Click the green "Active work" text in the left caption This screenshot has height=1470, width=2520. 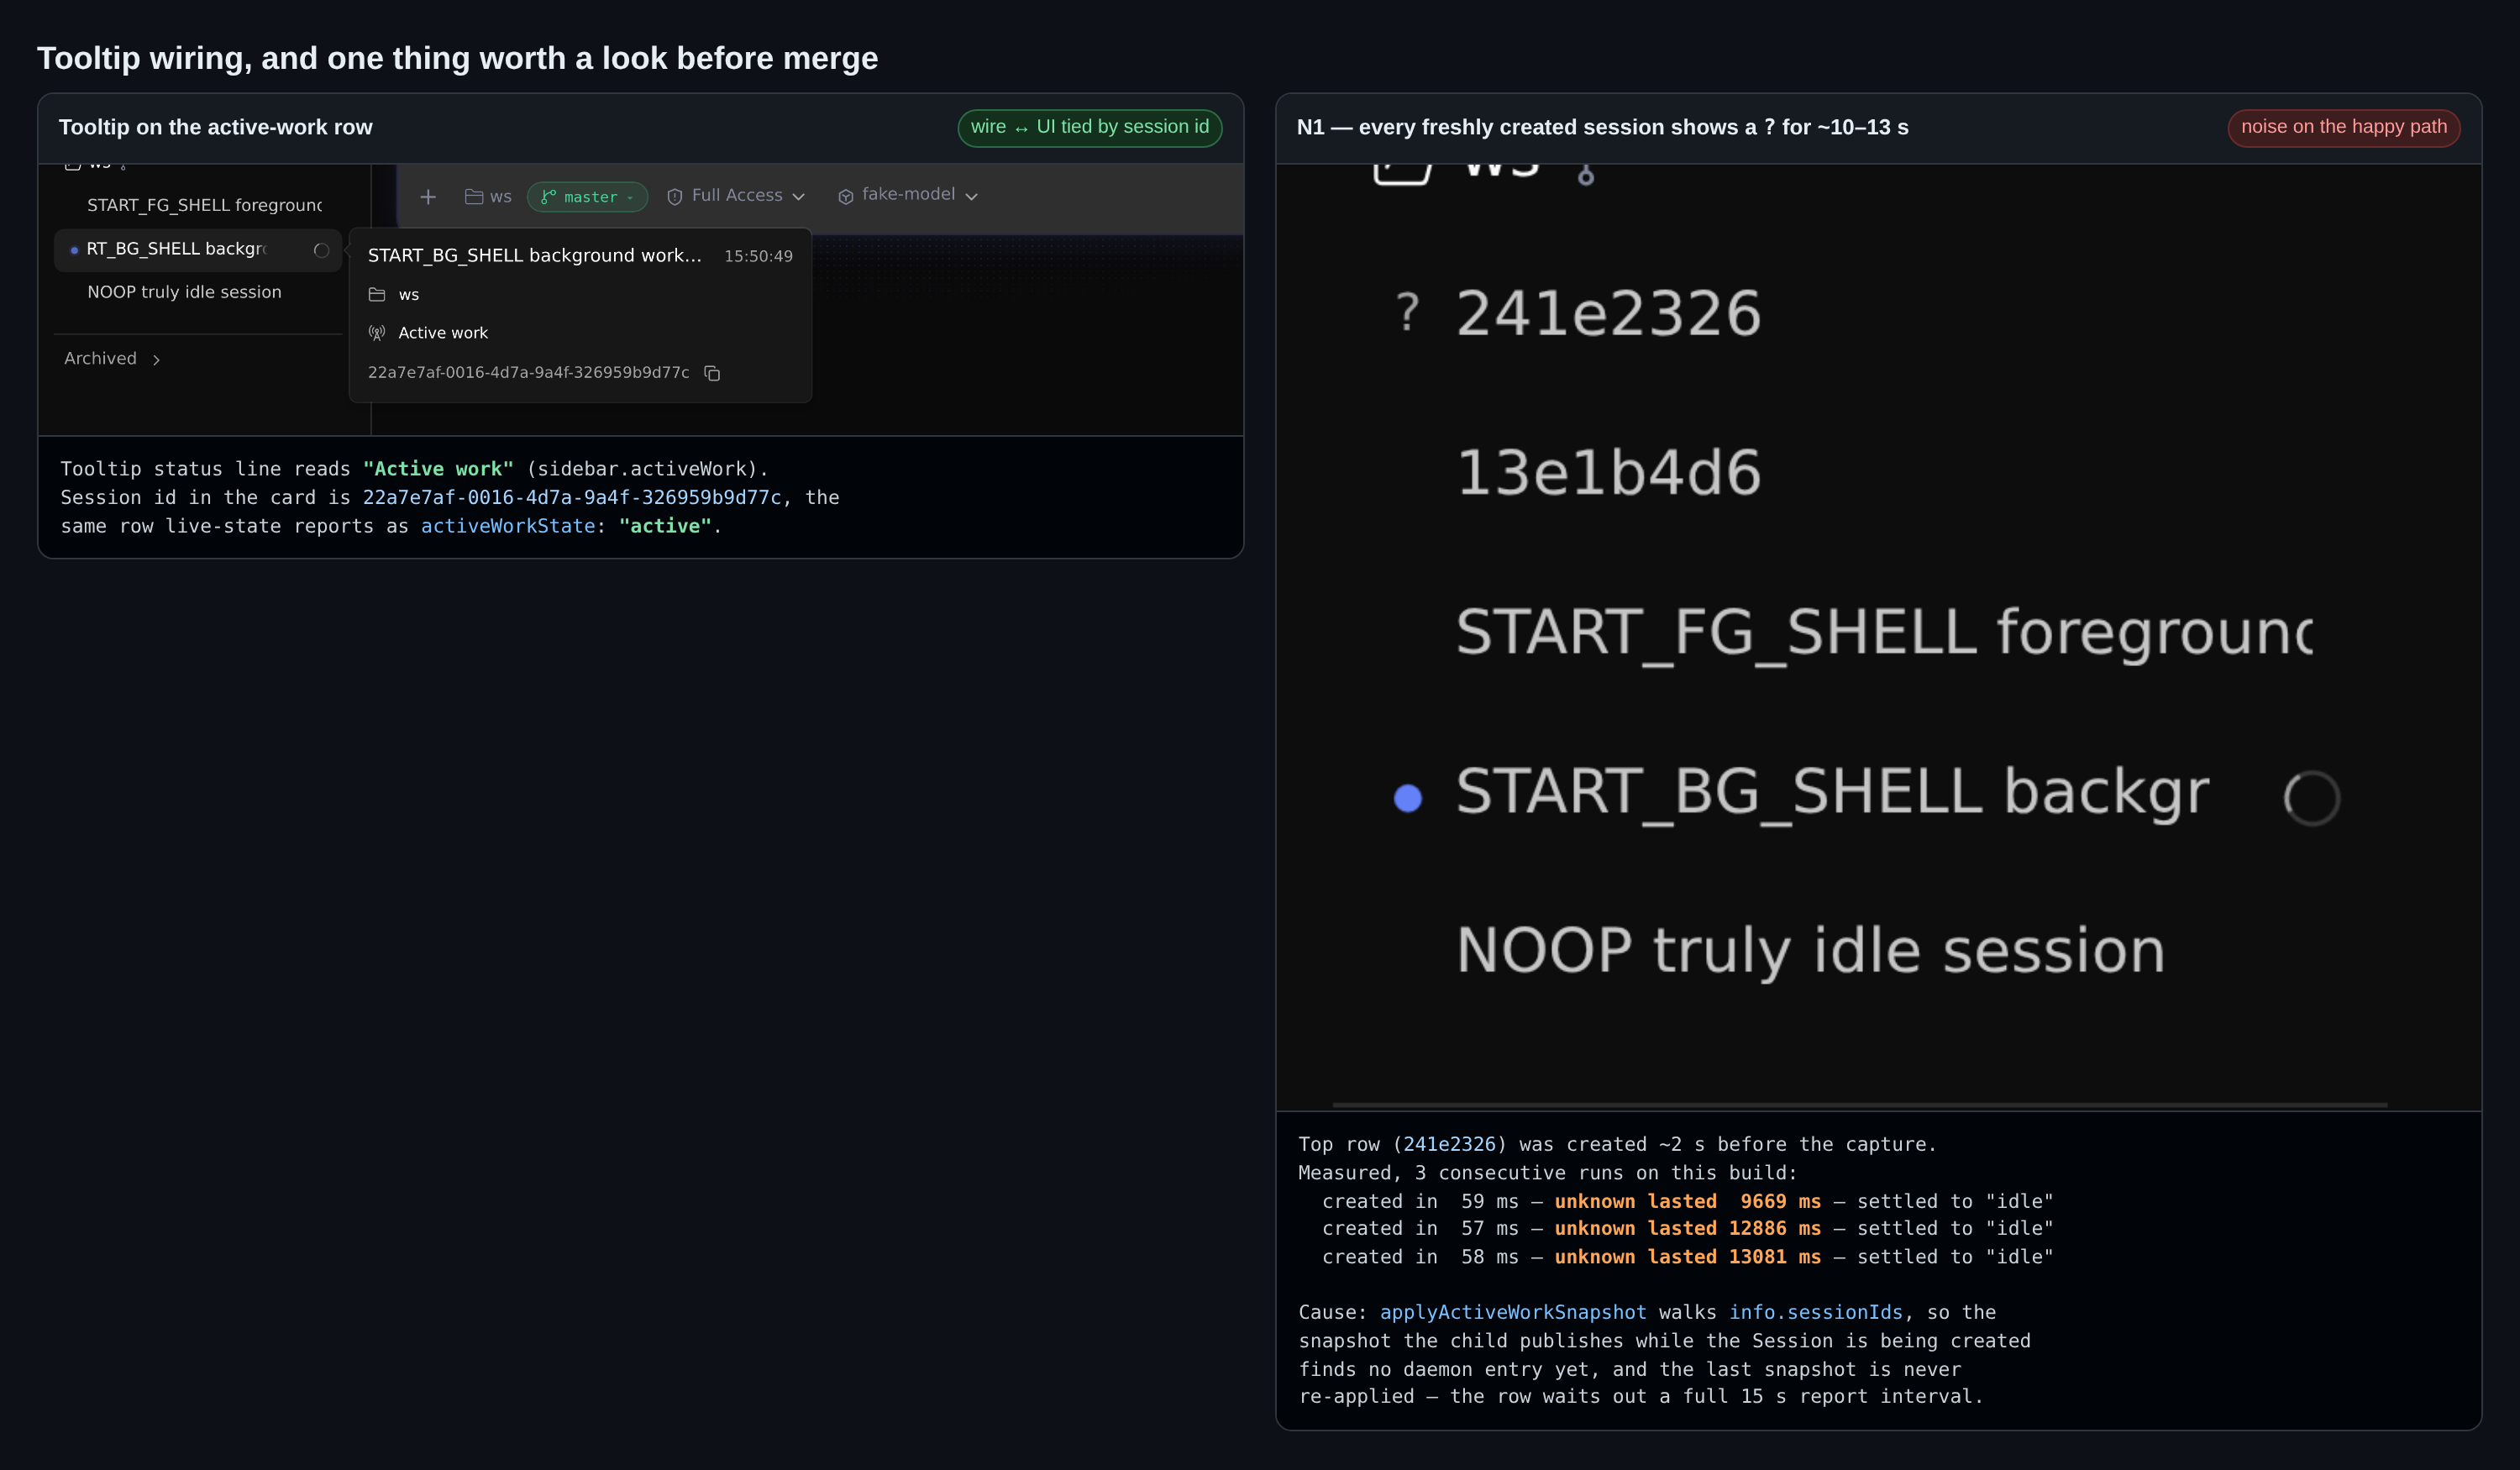pyautogui.click(x=438, y=469)
